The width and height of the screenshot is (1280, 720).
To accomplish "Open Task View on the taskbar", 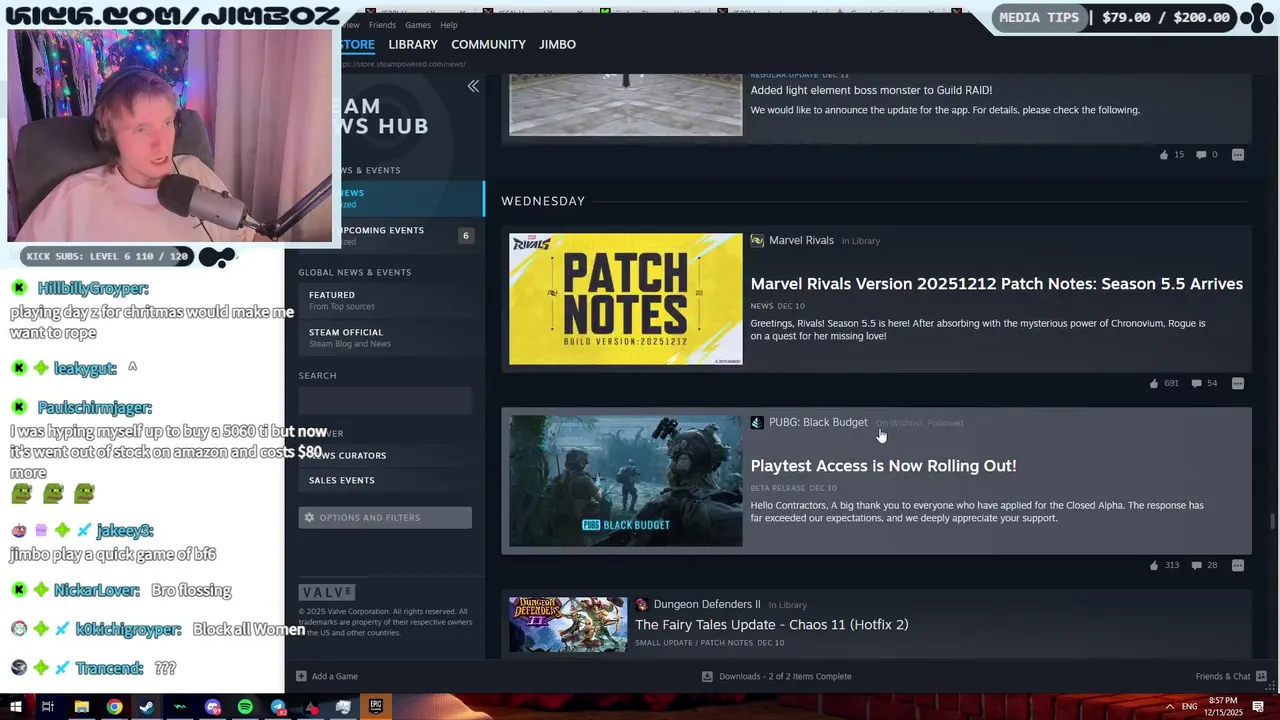I will point(47,707).
